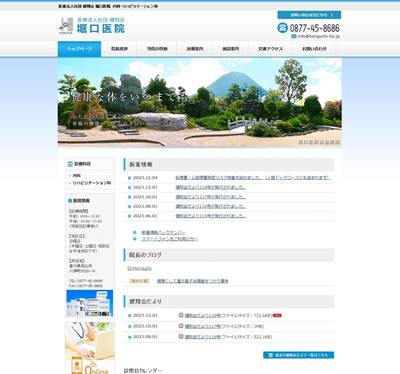
Task: Open the latest blog article link
Action: [193, 281]
